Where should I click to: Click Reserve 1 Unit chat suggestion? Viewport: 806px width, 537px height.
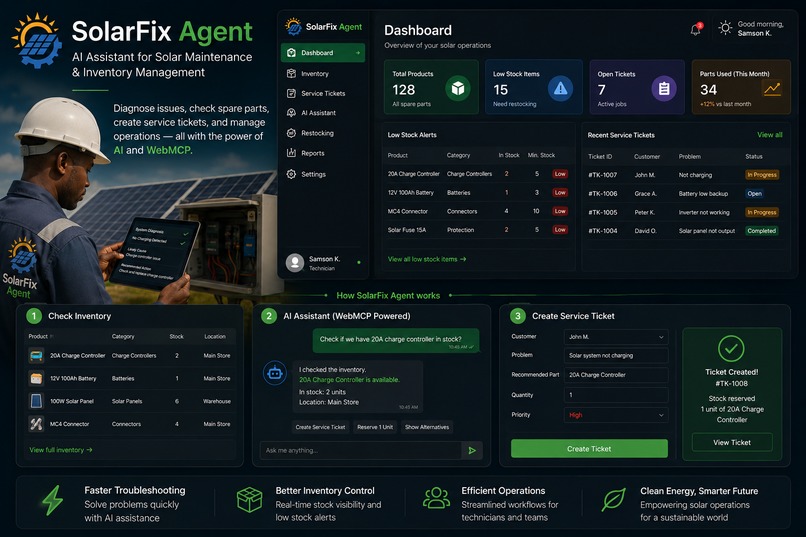pos(375,427)
